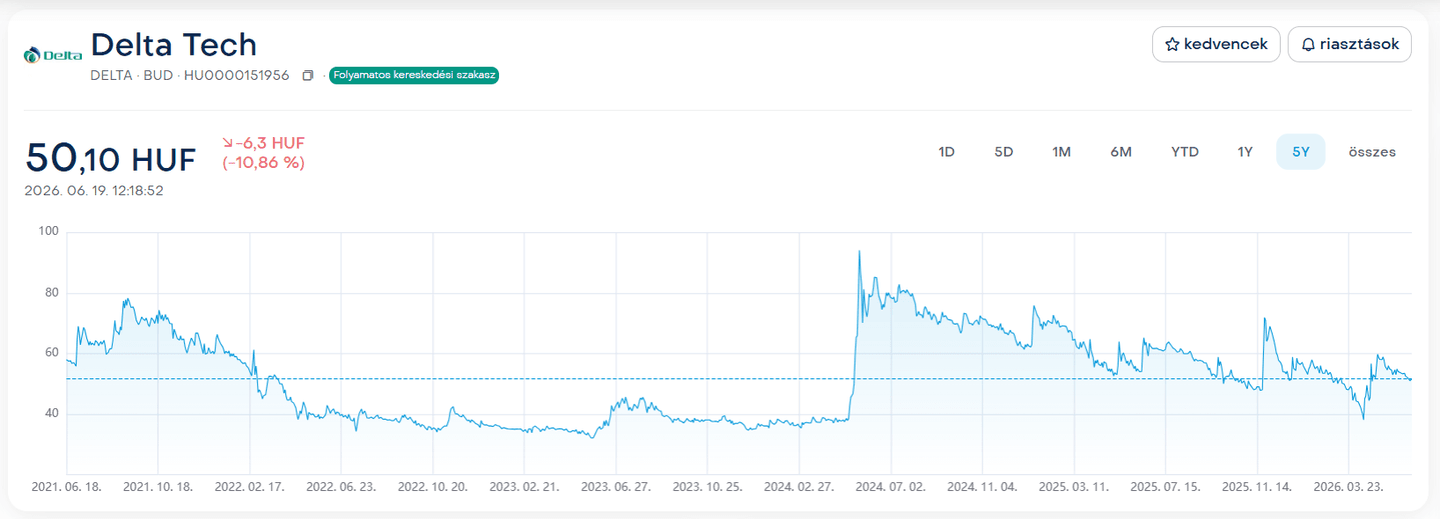Click the 100 y-axis label
This screenshot has width=1440, height=519.
pos(49,232)
